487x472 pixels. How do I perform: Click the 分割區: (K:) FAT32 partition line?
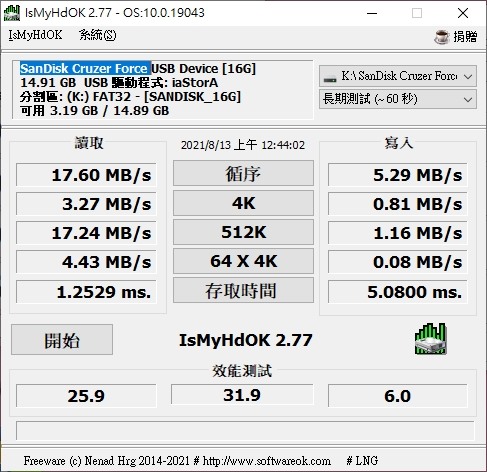tap(130, 97)
